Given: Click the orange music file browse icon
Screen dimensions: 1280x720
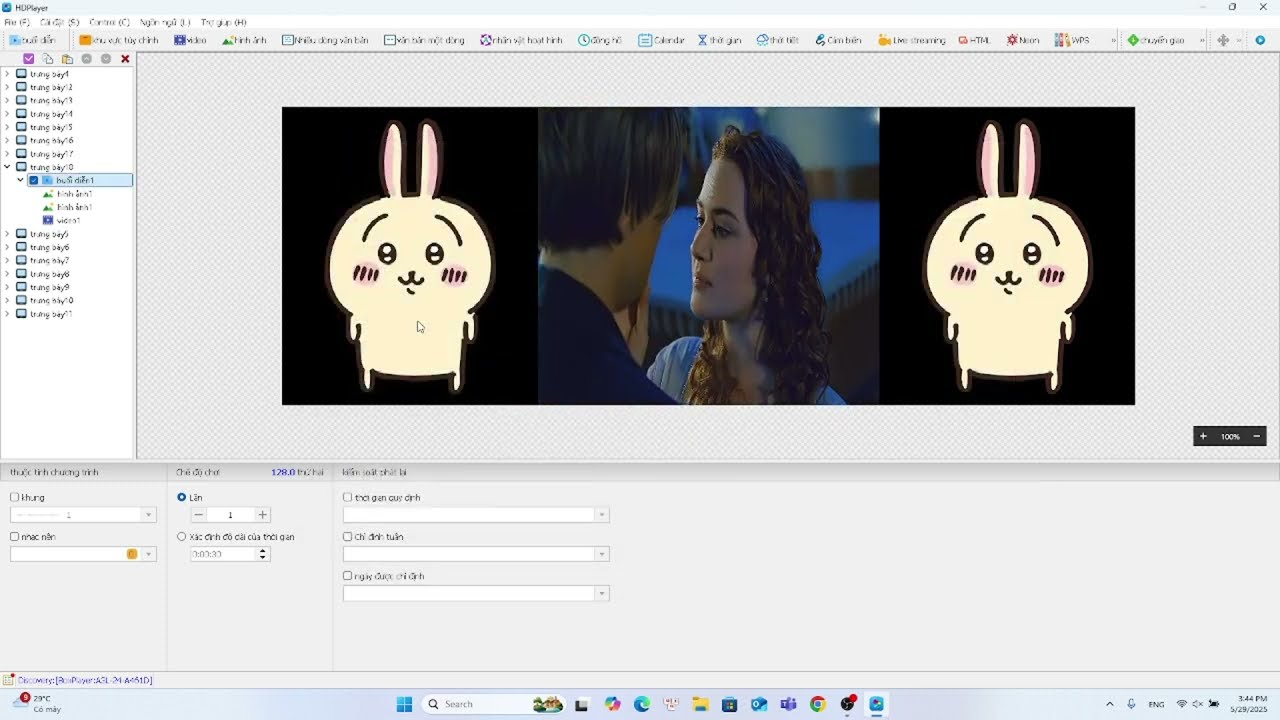Looking at the screenshot, I should [x=132, y=554].
